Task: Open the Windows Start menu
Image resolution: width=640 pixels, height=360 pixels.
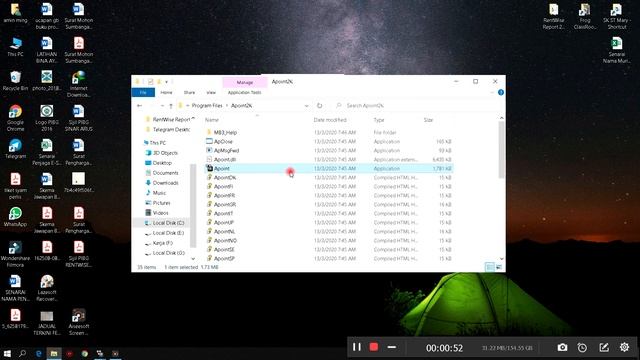Action: (7, 353)
